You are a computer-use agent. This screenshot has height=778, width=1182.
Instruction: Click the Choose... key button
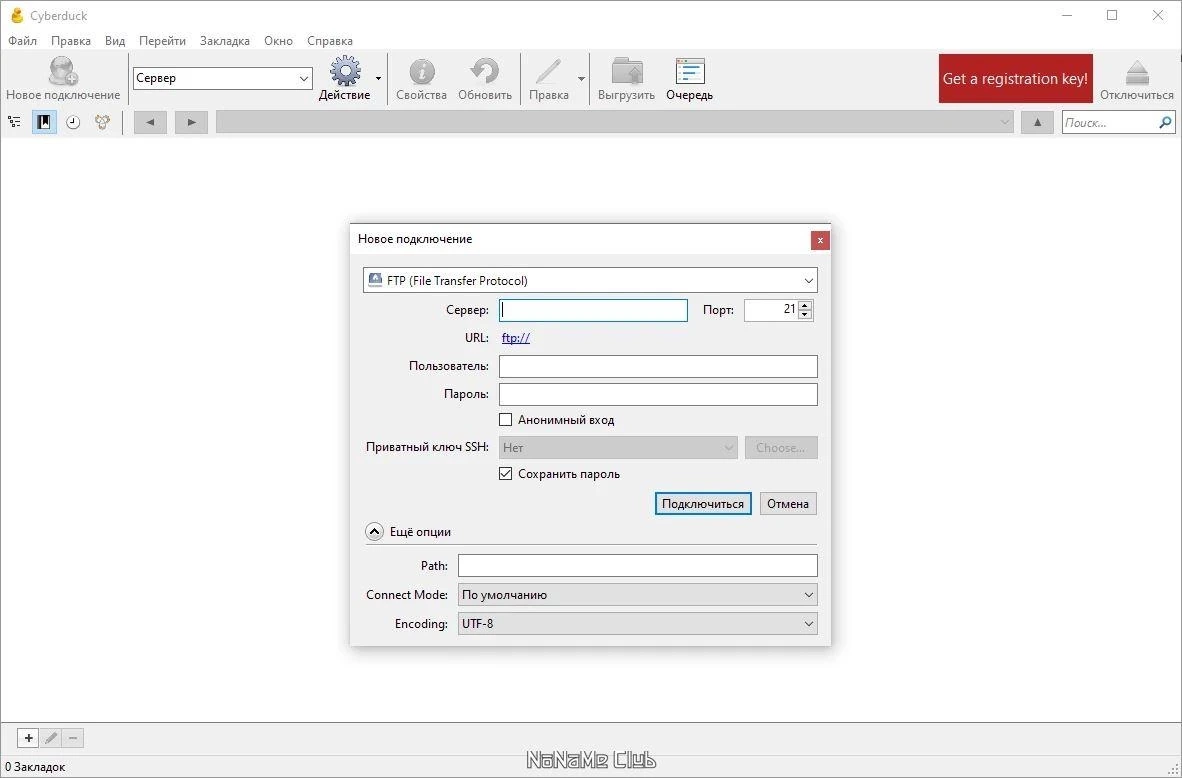(x=781, y=448)
